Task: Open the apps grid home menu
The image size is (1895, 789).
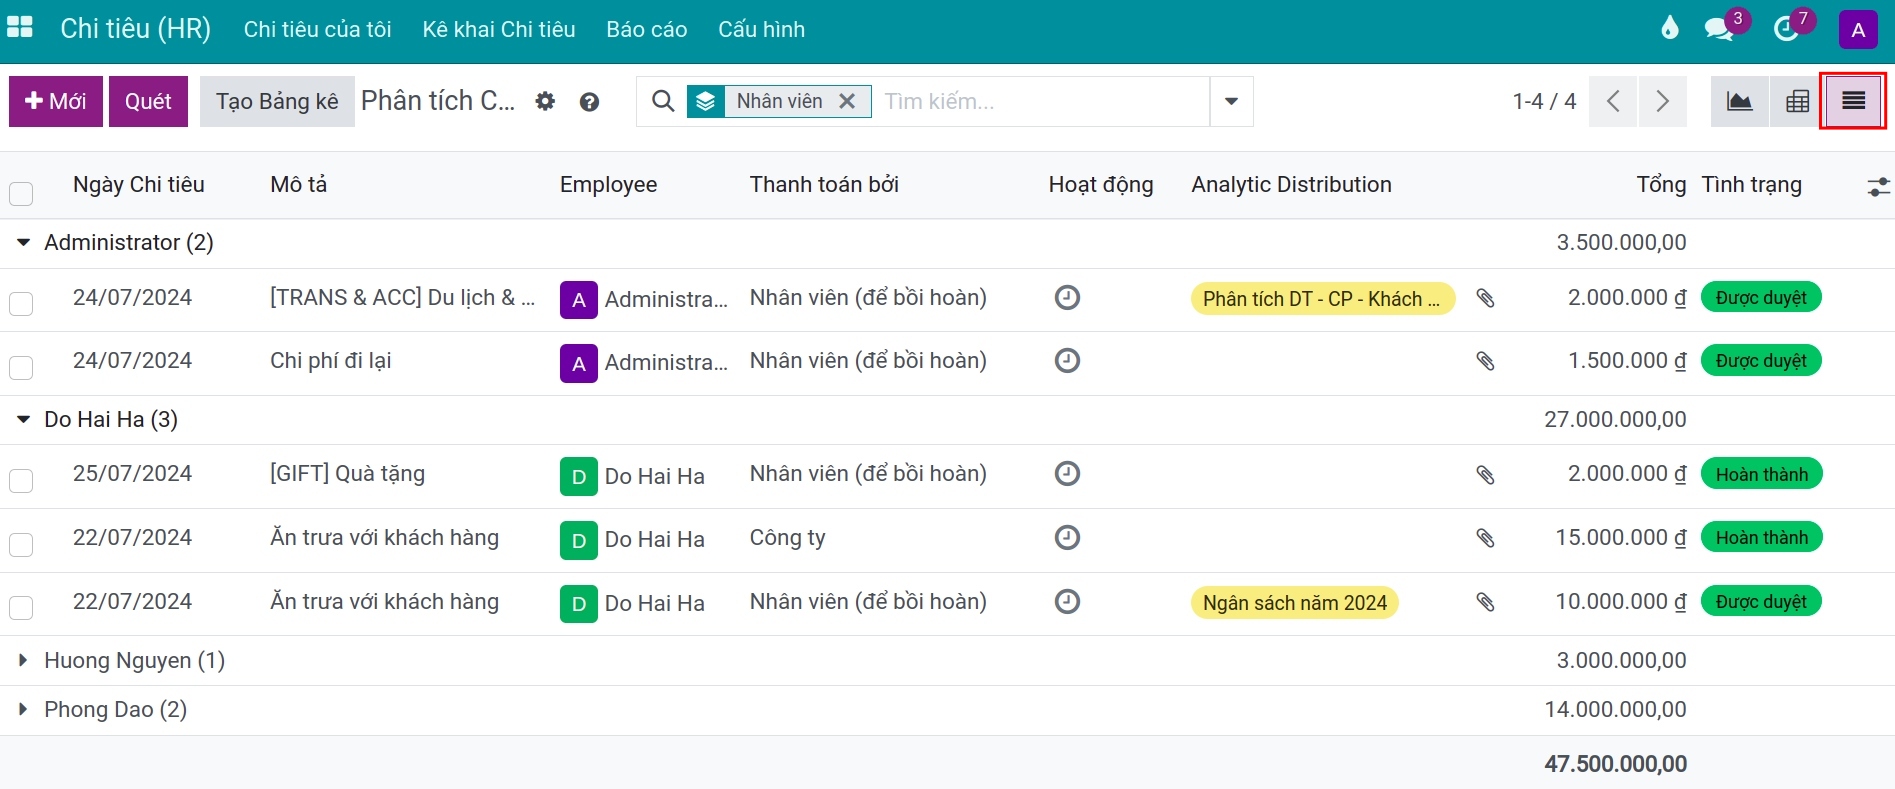Action: [x=20, y=28]
